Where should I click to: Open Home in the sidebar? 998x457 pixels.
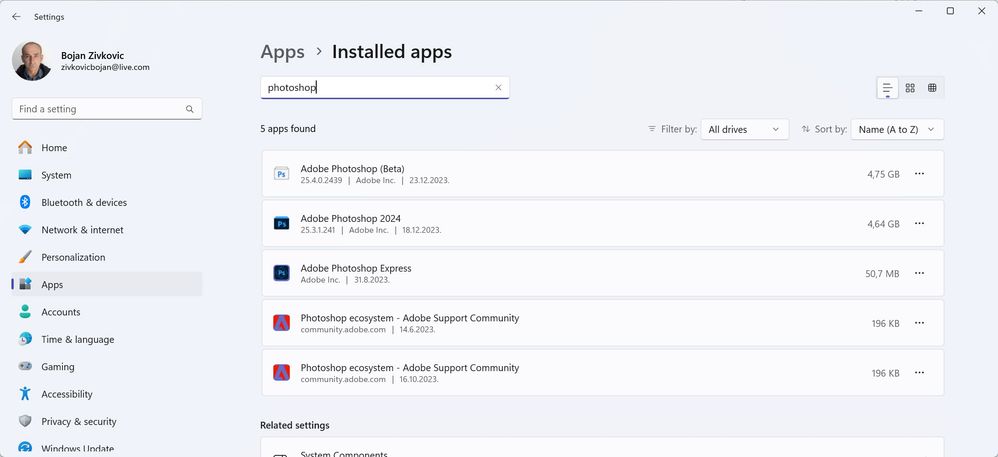(107, 148)
